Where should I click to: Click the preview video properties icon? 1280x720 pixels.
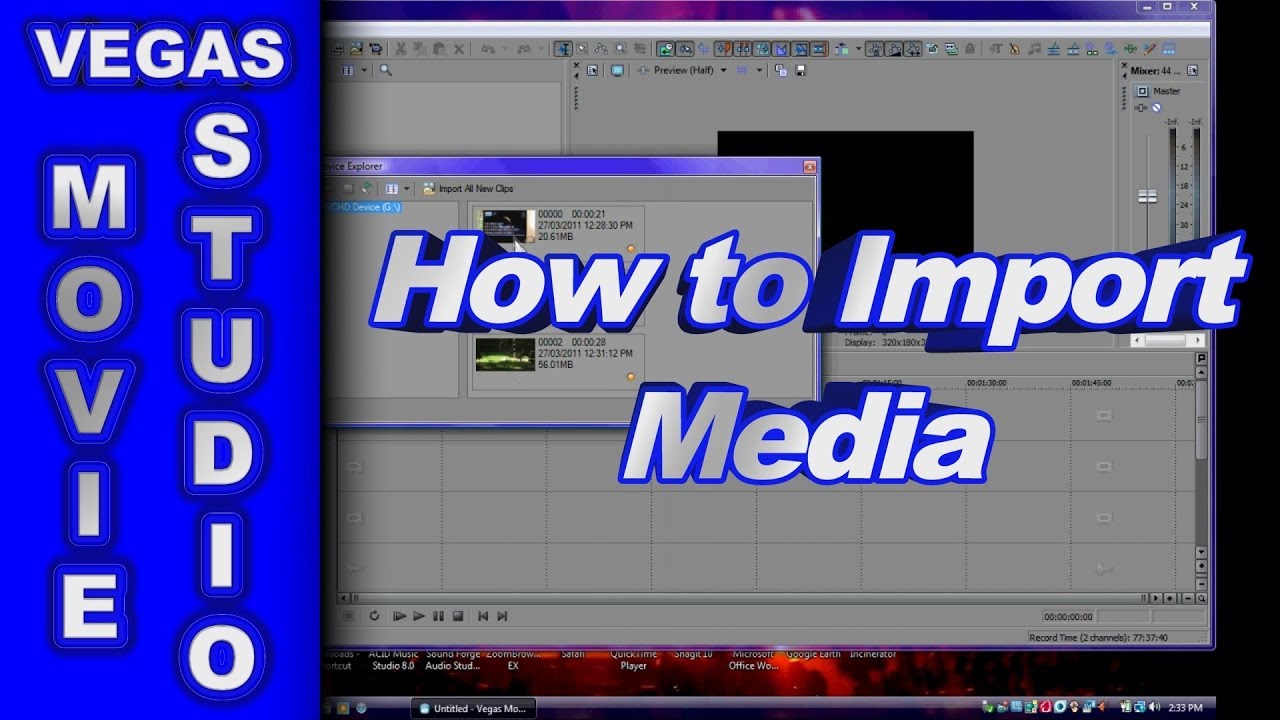pyautogui.click(x=592, y=70)
